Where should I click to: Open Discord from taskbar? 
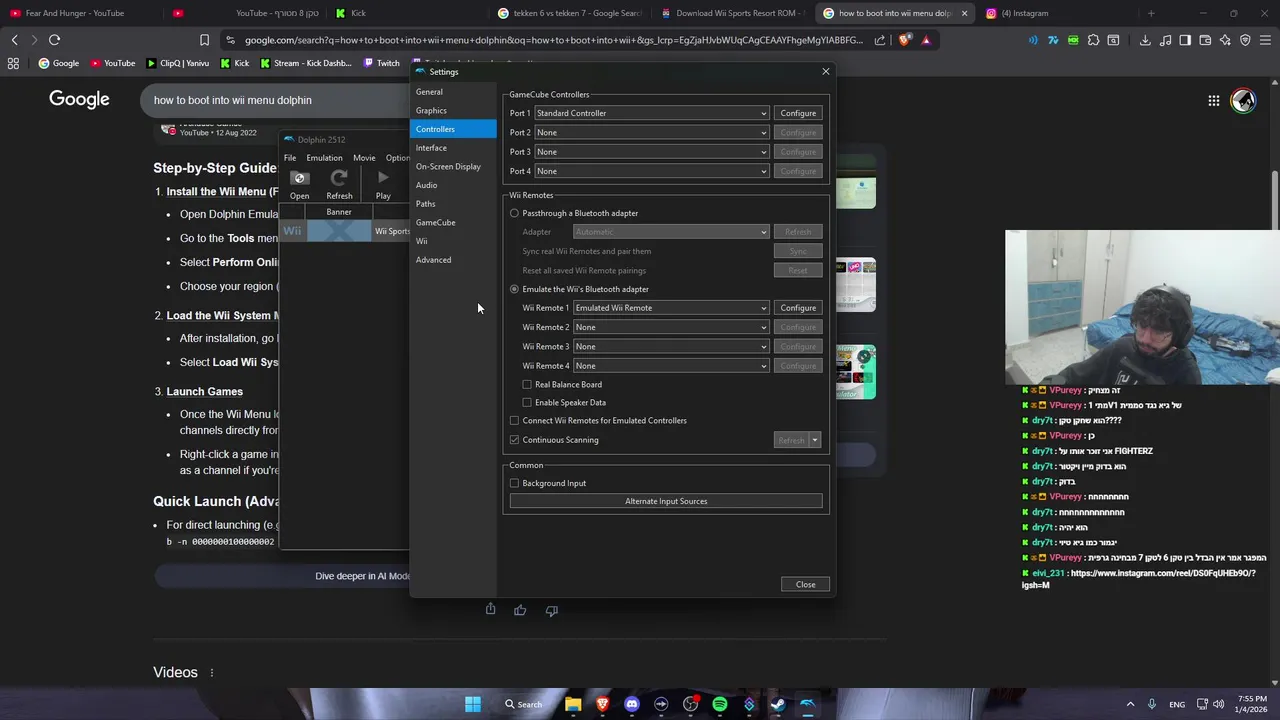click(631, 704)
